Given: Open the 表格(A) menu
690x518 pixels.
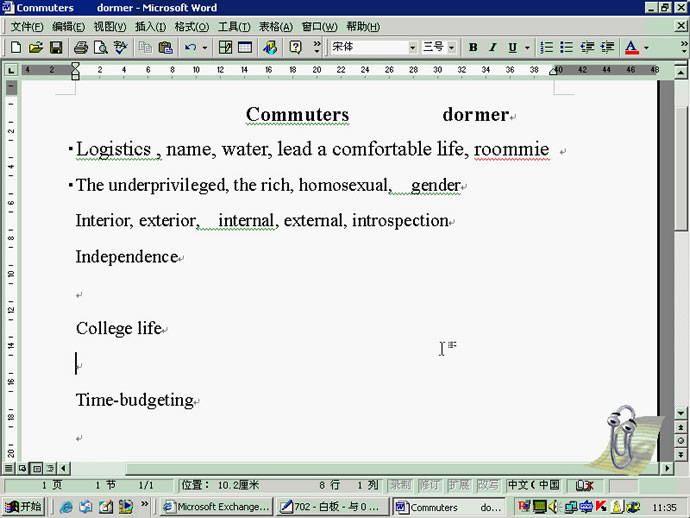Looking at the screenshot, I should pos(275,27).
